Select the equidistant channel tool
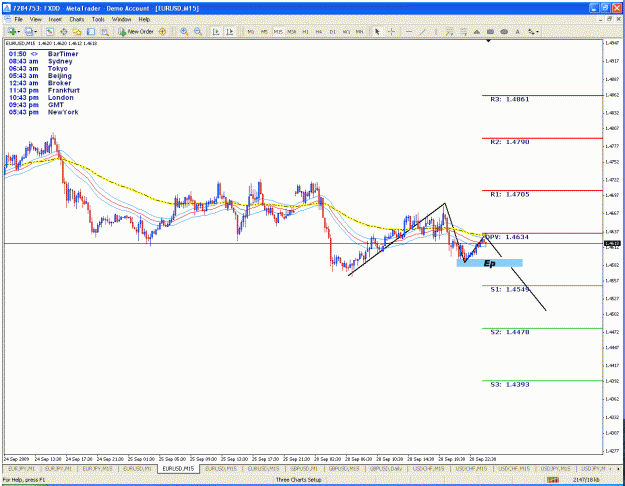This screenshot has width=625, height=486. 450,31
